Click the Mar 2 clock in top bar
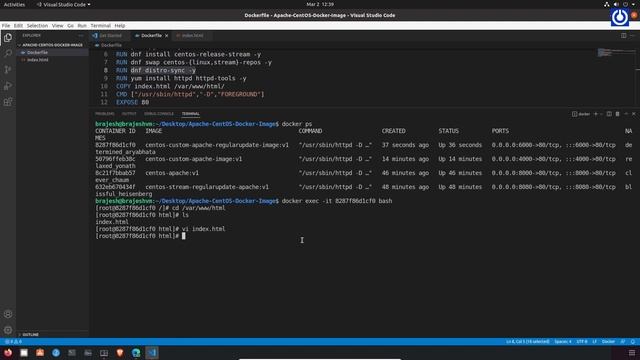 [x=320, y=4]
